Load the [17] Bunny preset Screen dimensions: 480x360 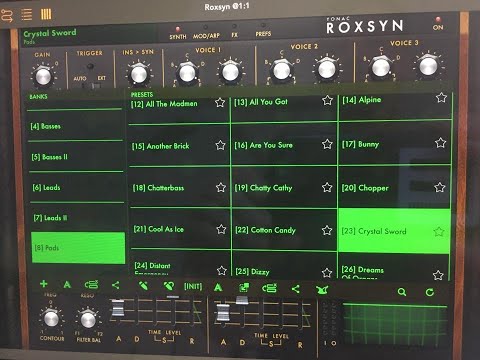point(395,143)
